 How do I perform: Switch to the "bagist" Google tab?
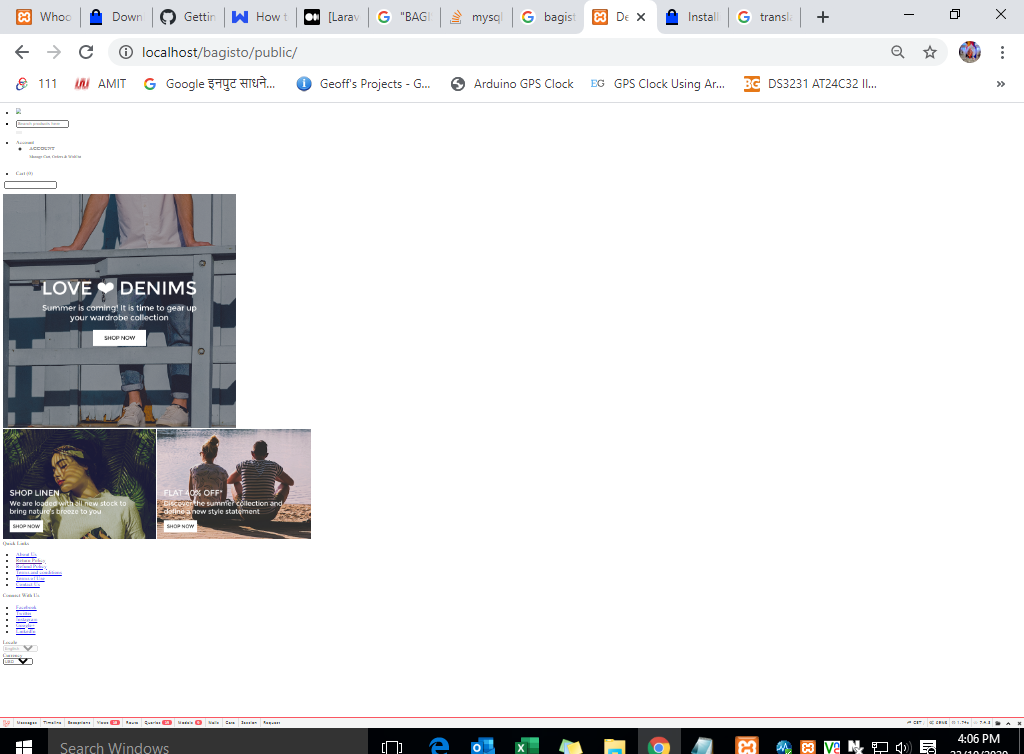[549, 17]
